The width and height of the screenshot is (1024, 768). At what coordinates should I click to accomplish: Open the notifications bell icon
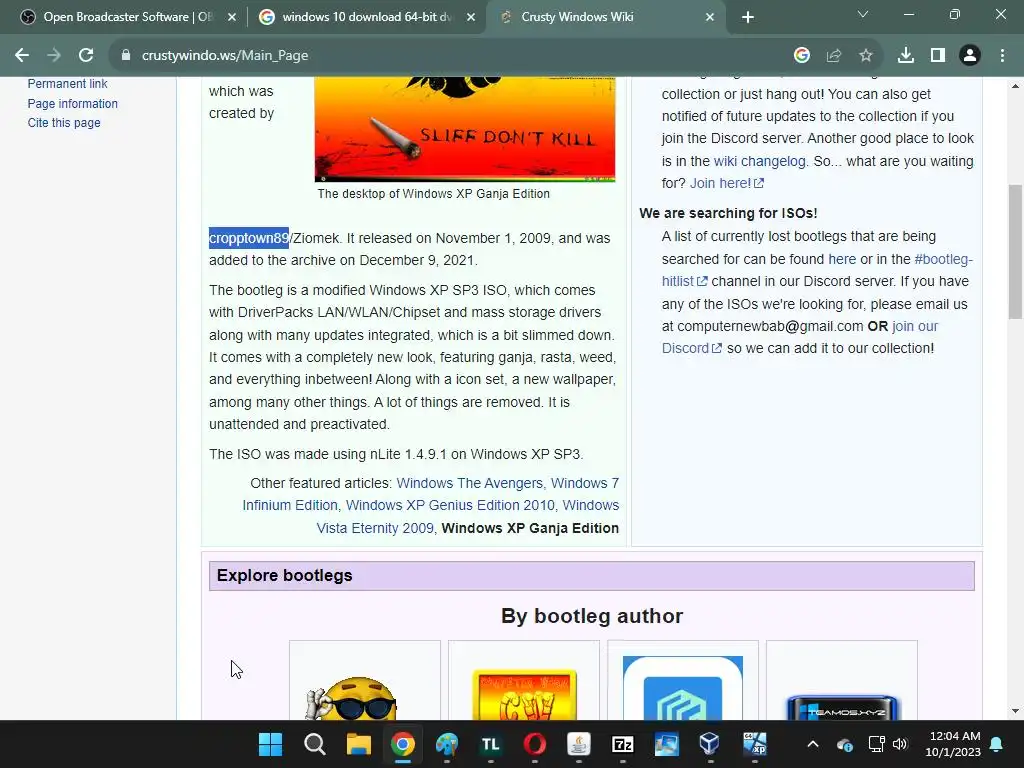pos(997,744)
